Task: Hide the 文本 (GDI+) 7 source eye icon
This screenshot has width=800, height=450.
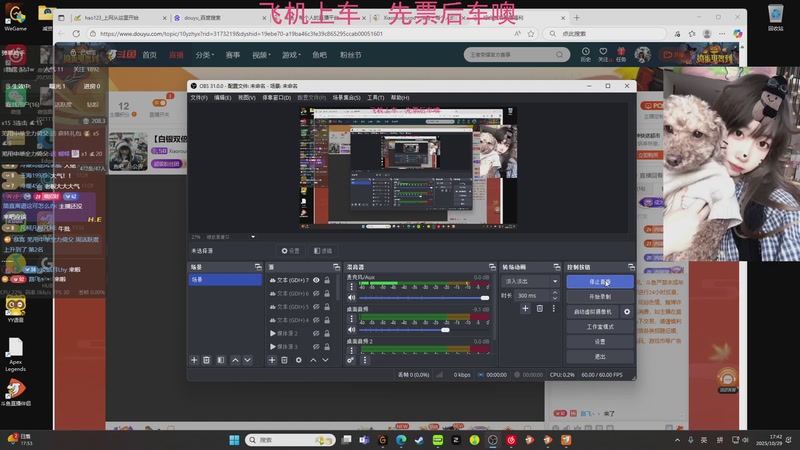Action: pos(316,280)
